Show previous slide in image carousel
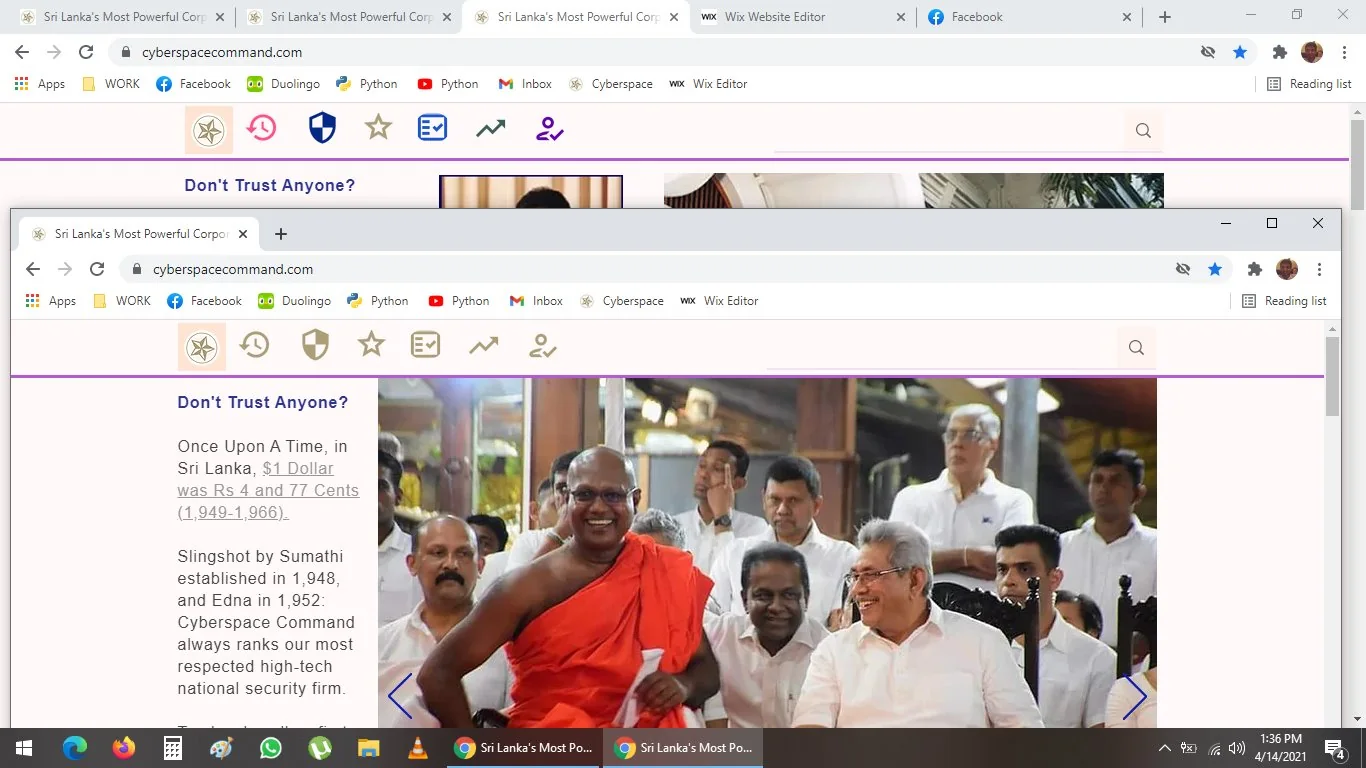 [x=400, y=697]
